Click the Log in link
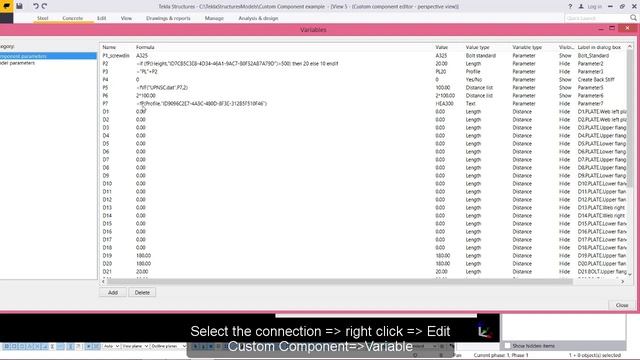This screenshot has width=640, height=360. (x=594, y=7)
